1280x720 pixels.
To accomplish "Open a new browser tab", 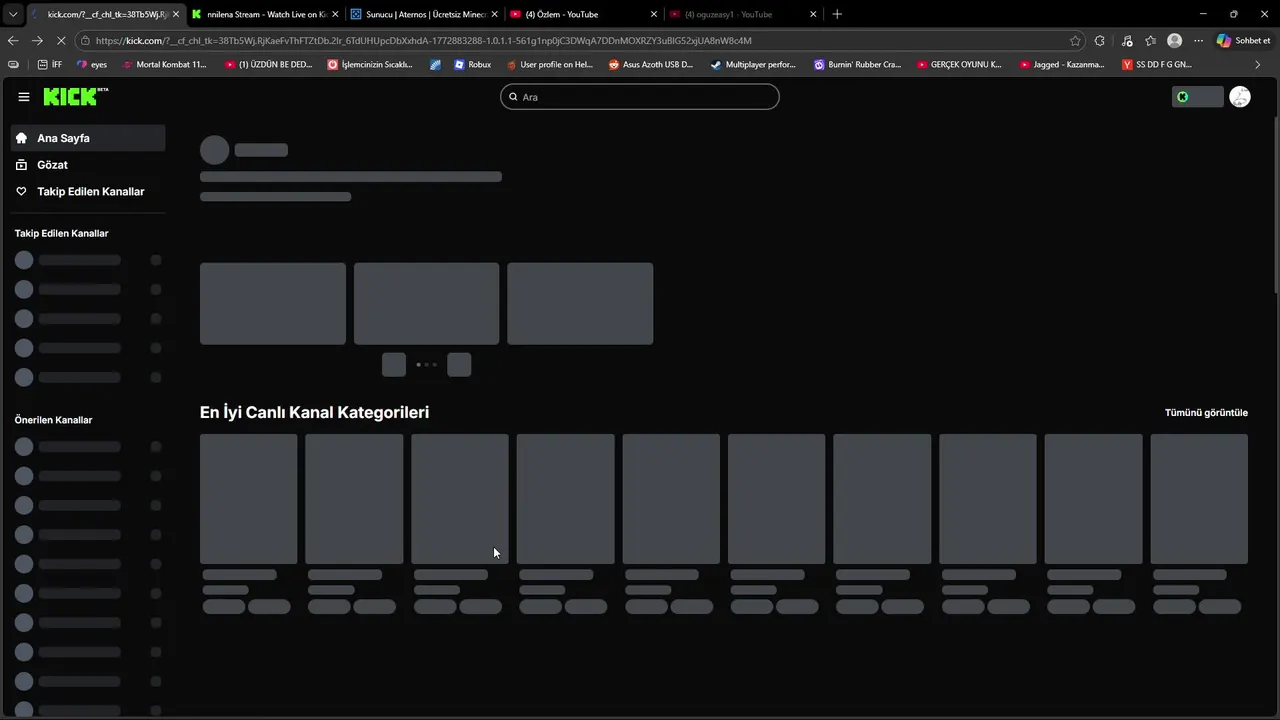I will coord(837,14).
